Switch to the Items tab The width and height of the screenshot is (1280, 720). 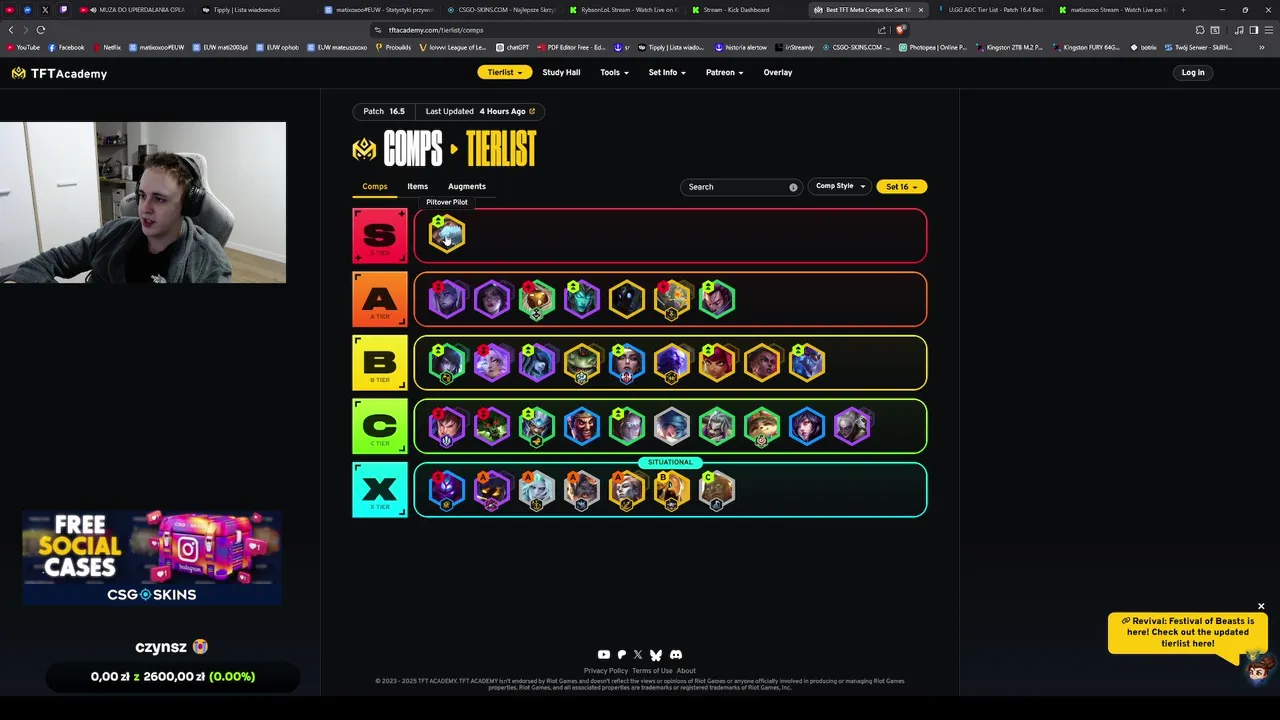coord(417,186)
